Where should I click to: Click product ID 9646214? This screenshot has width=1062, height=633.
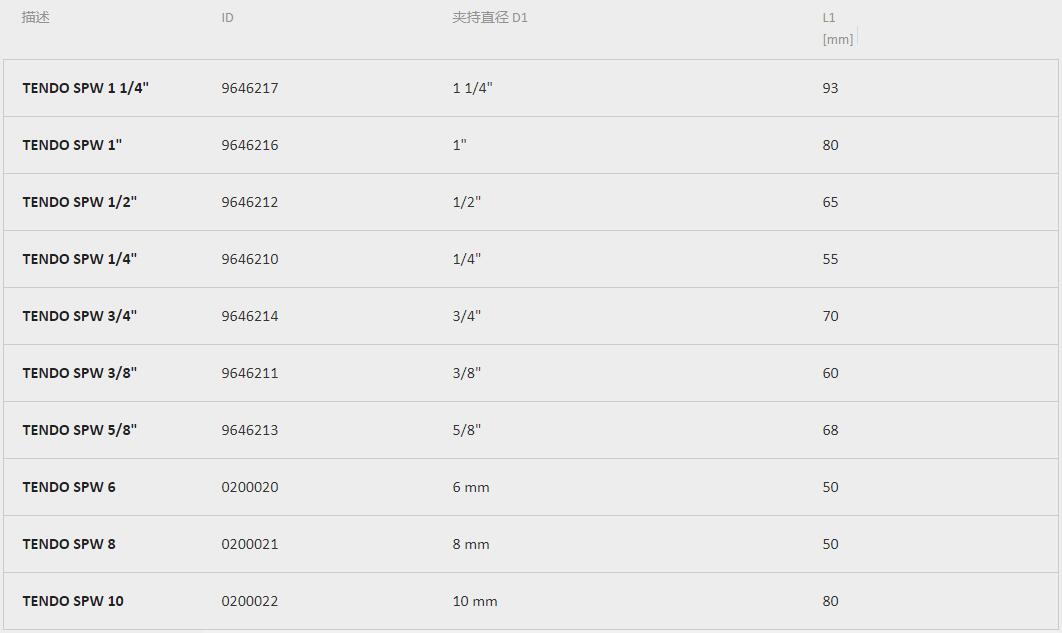click(250, 316)
